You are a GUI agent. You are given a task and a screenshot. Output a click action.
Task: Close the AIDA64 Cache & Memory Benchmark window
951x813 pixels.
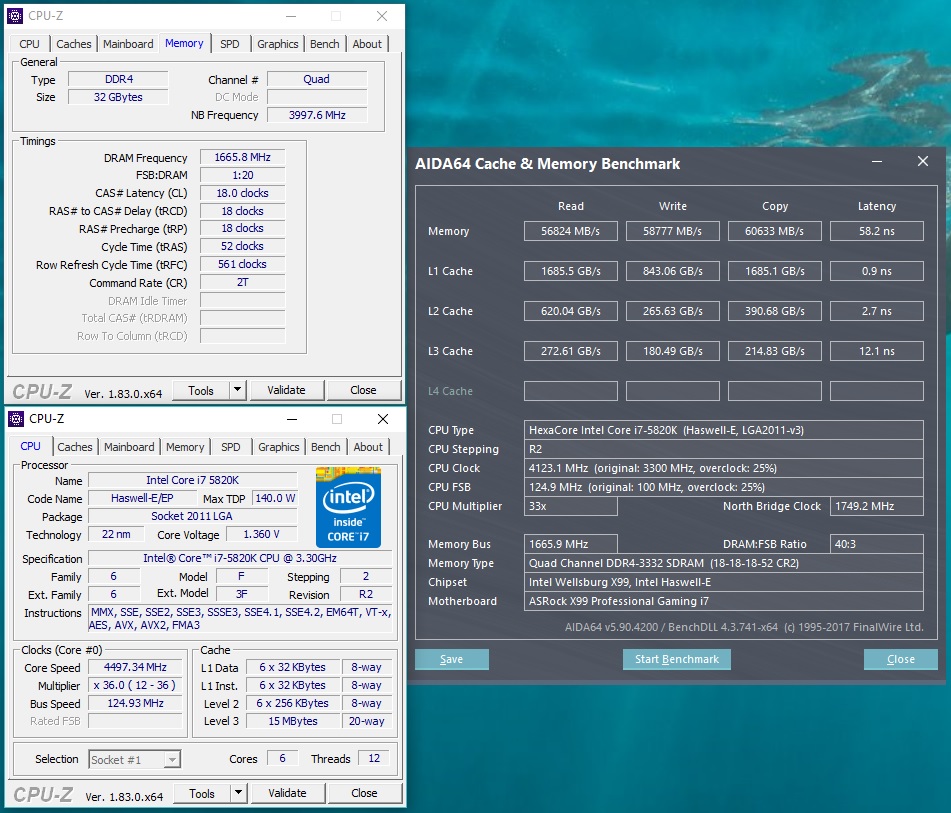tap(922, 162)
